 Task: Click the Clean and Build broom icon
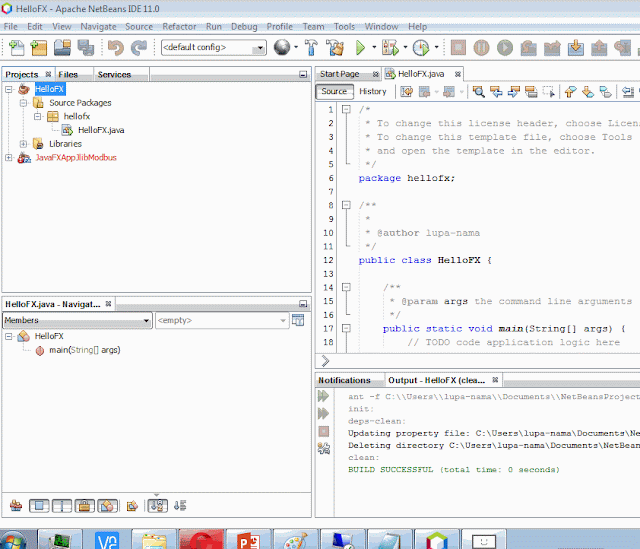(x=335, y=47)
